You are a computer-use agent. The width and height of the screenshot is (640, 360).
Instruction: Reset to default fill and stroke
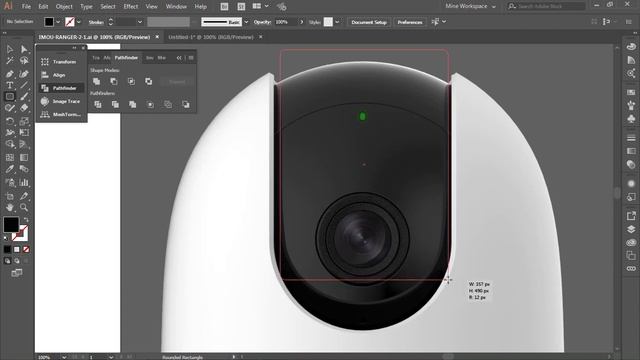(x=6, y=238)
